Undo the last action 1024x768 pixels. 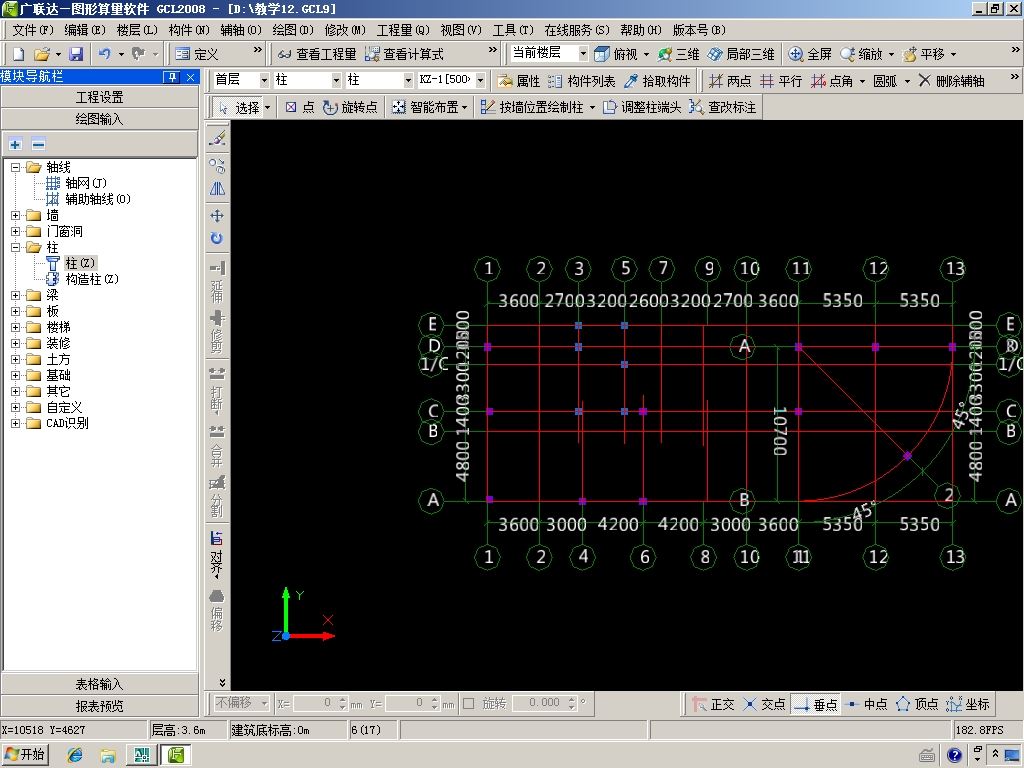104,54
